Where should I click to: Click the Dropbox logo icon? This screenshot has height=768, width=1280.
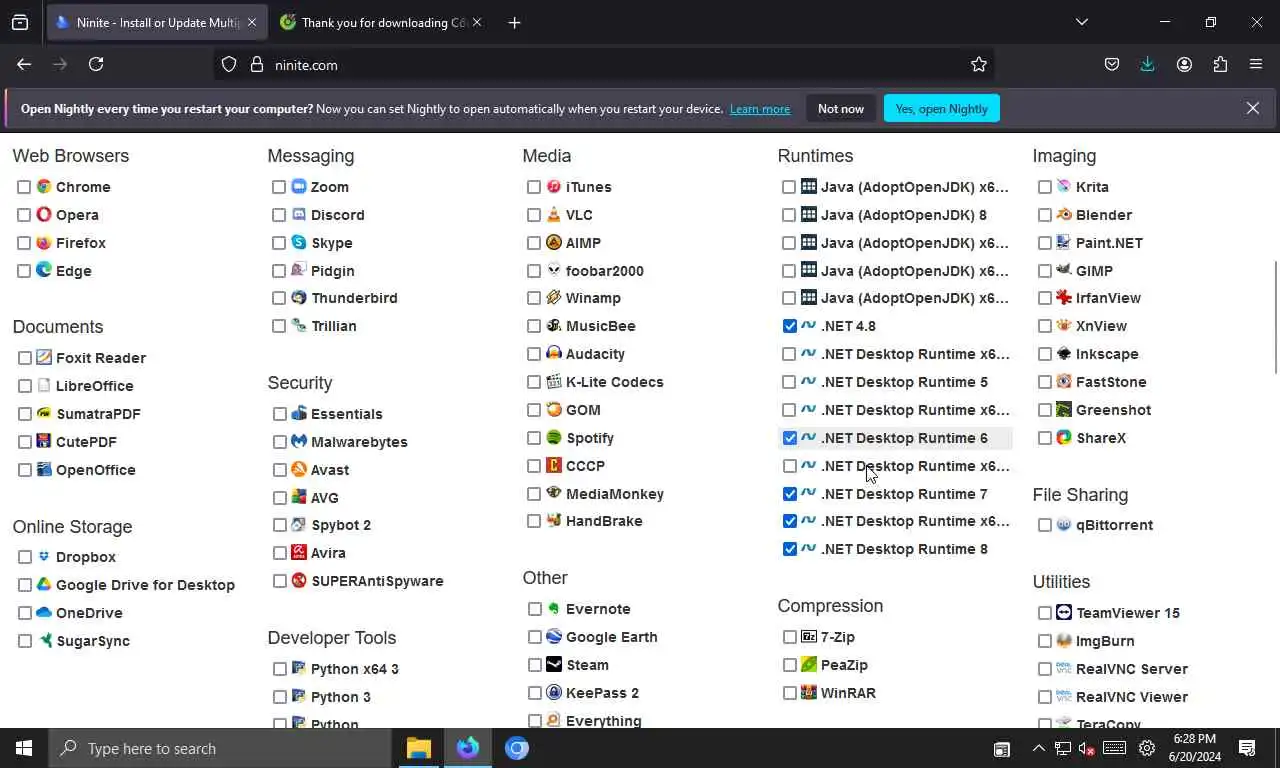(44, 557)
